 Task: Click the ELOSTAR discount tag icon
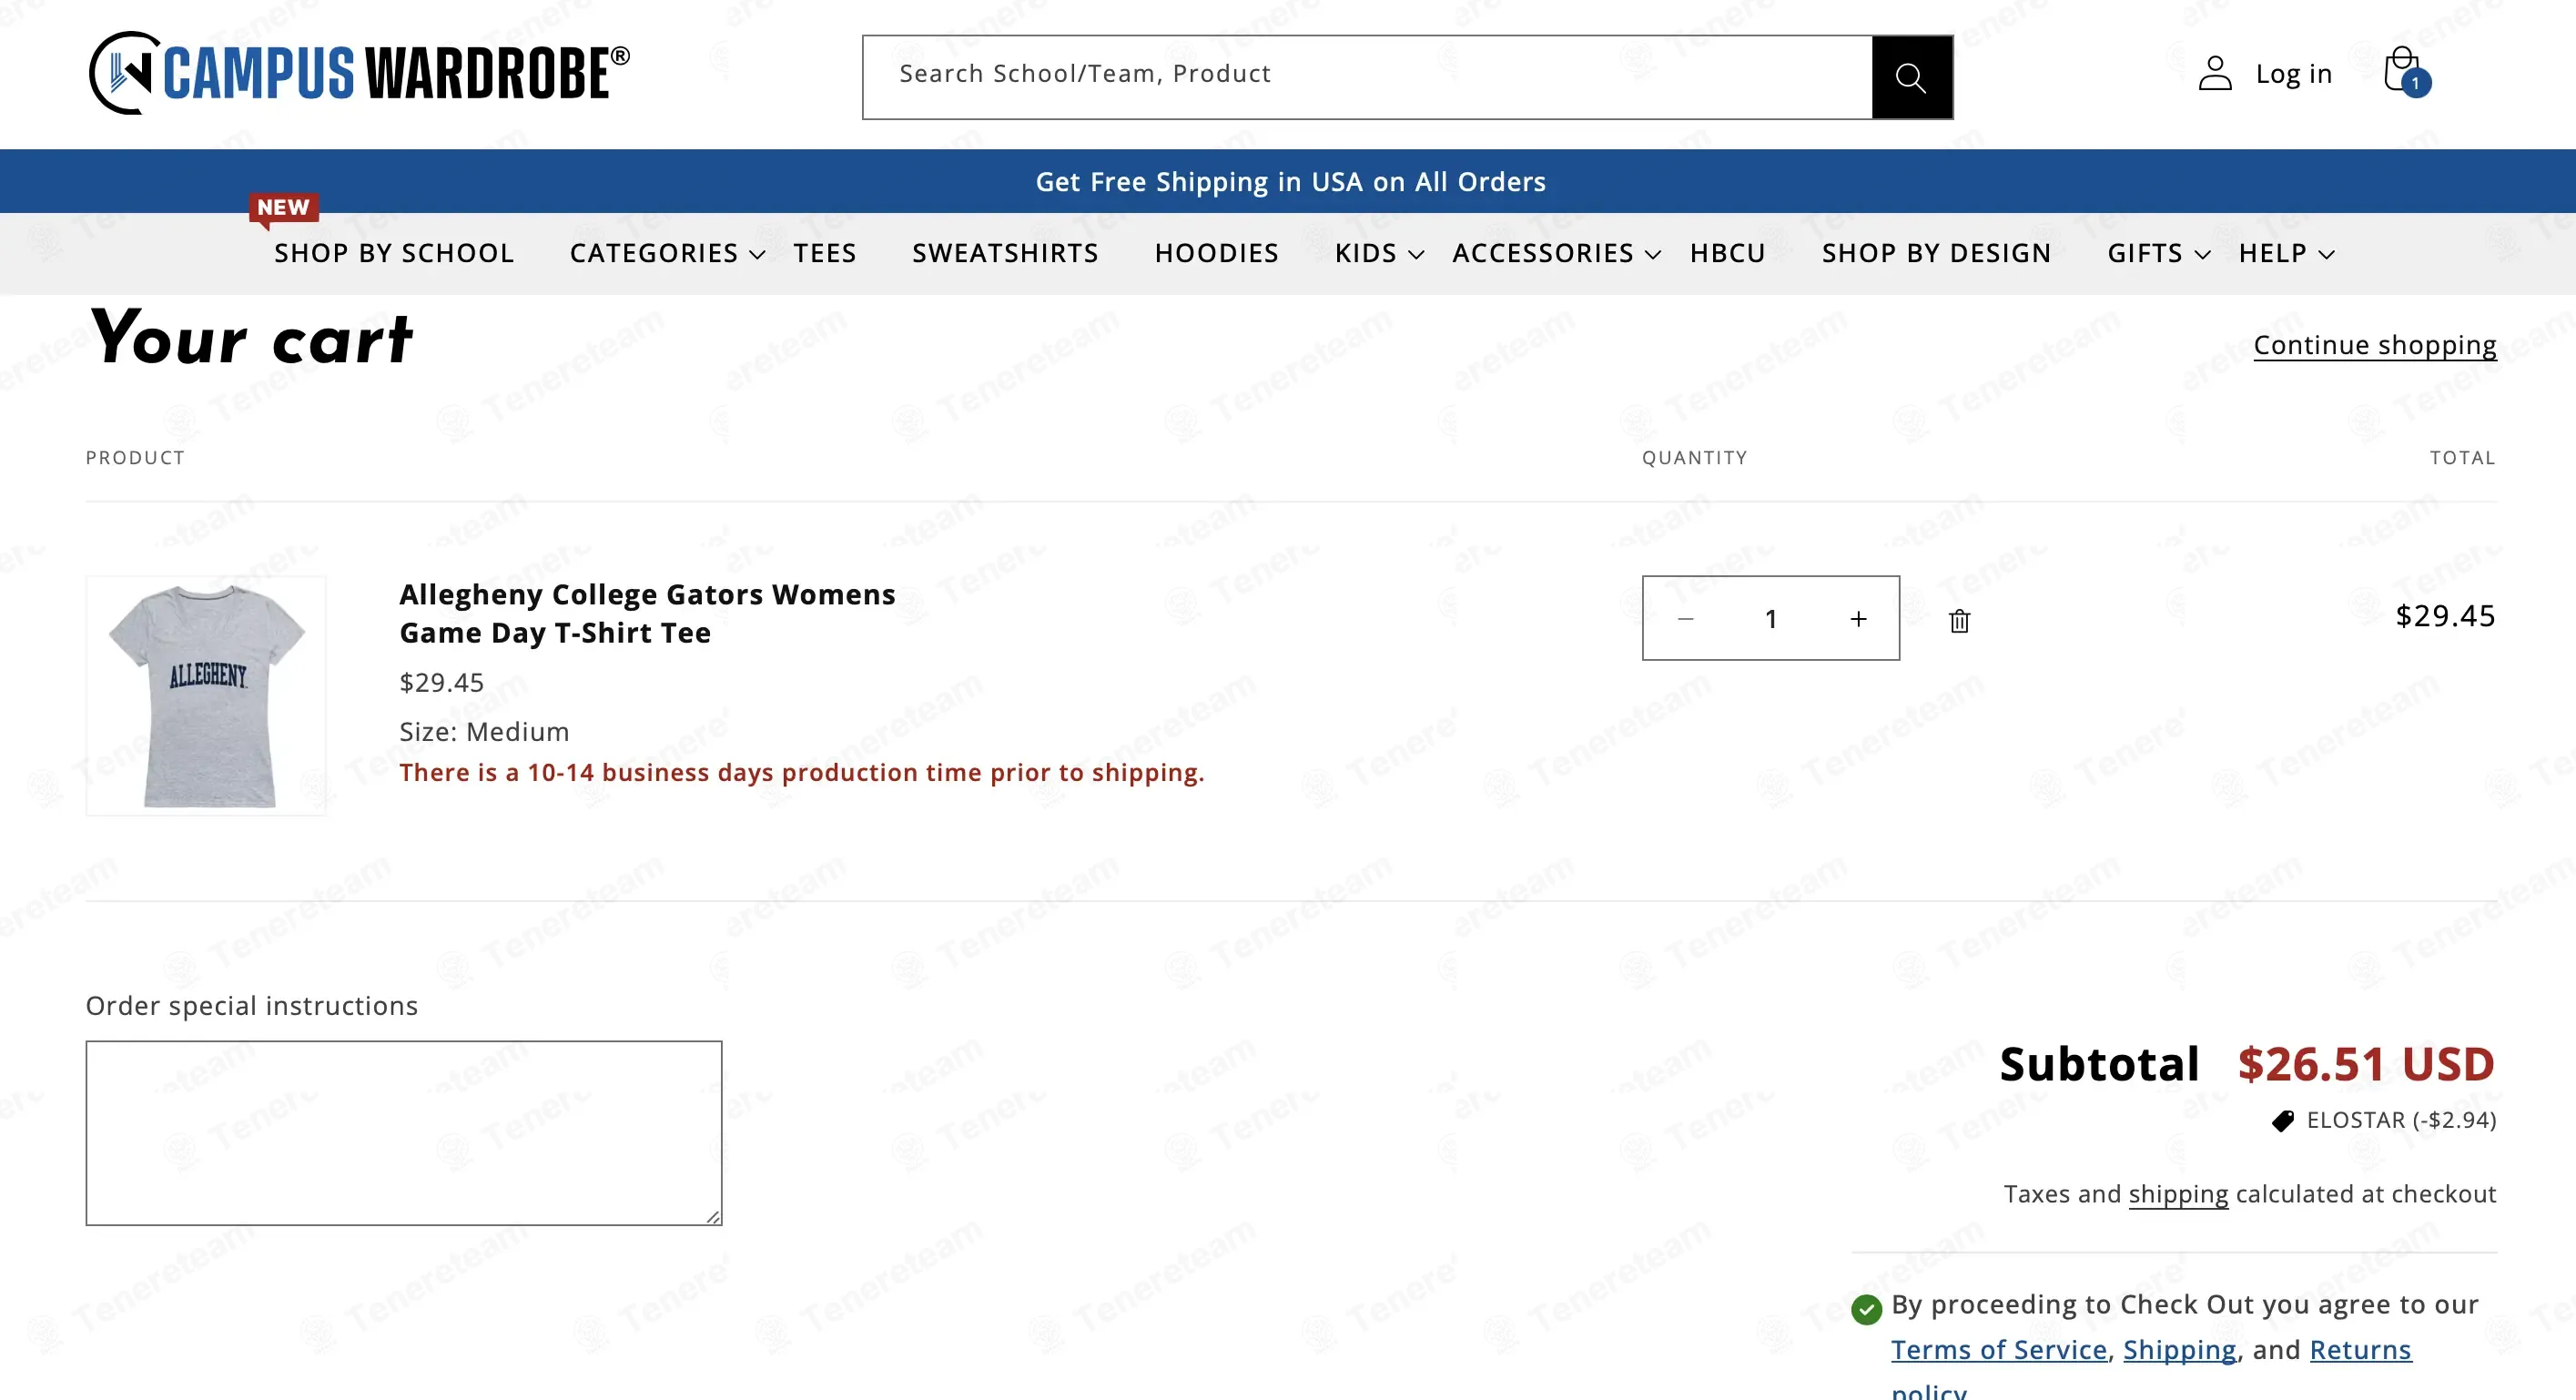[x=2283, y=1121]
